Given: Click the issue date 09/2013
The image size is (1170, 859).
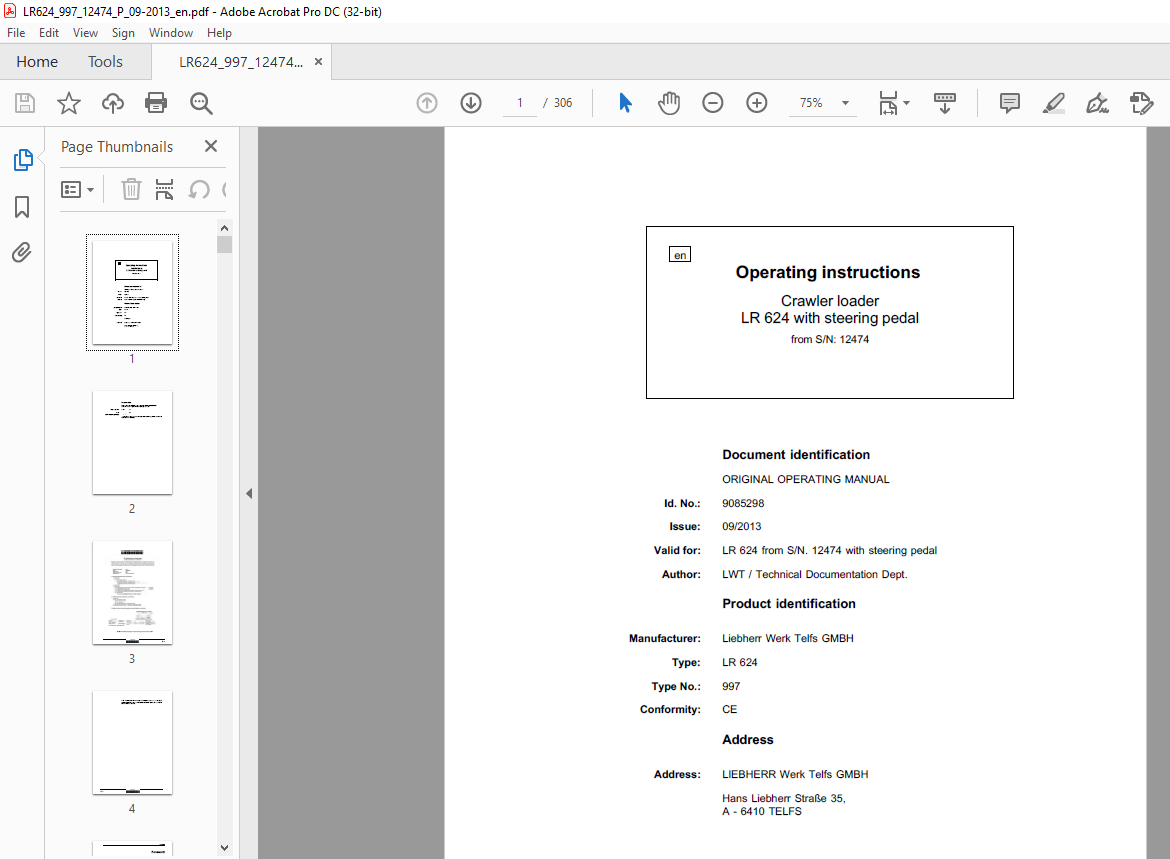Looking at the screenshot, I should click(x=742, y=527).
